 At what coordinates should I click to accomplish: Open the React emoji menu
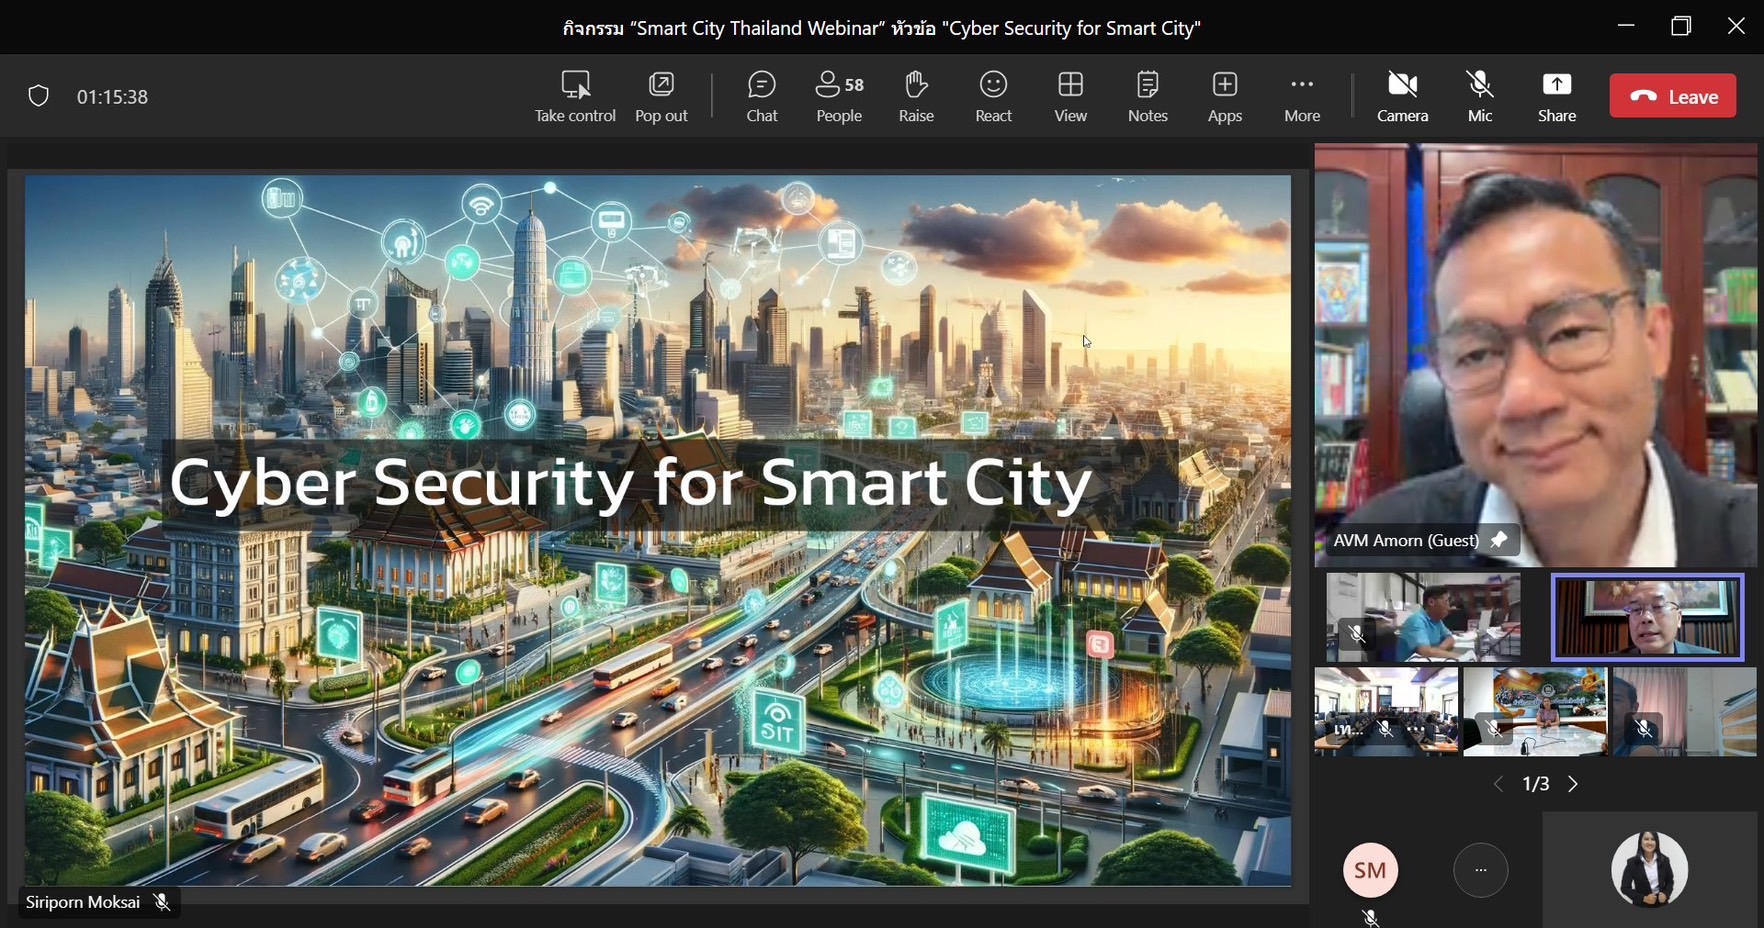(x=993, y=97)
